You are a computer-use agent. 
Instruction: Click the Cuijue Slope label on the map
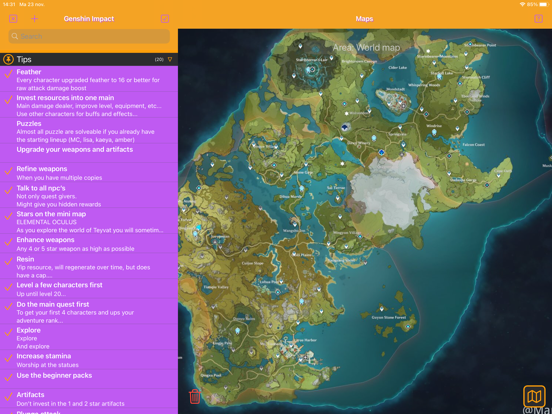pyautogui.click(x=253, y=263)
